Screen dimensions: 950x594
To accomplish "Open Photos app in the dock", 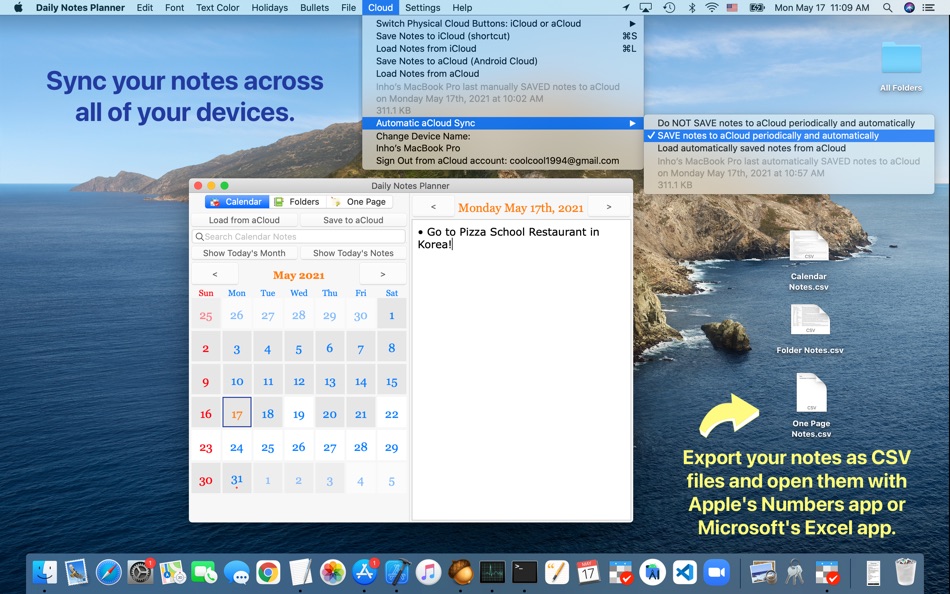I will click(332, 572).
